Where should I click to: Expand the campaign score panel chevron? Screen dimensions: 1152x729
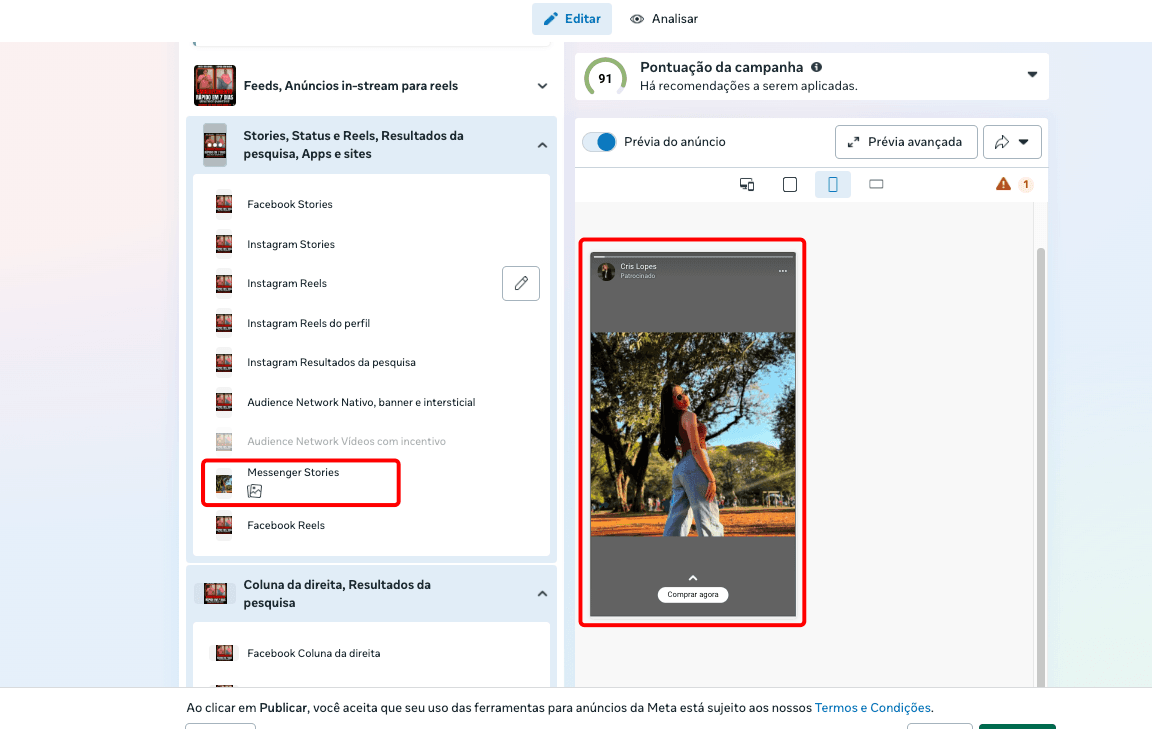[1032, 74]
